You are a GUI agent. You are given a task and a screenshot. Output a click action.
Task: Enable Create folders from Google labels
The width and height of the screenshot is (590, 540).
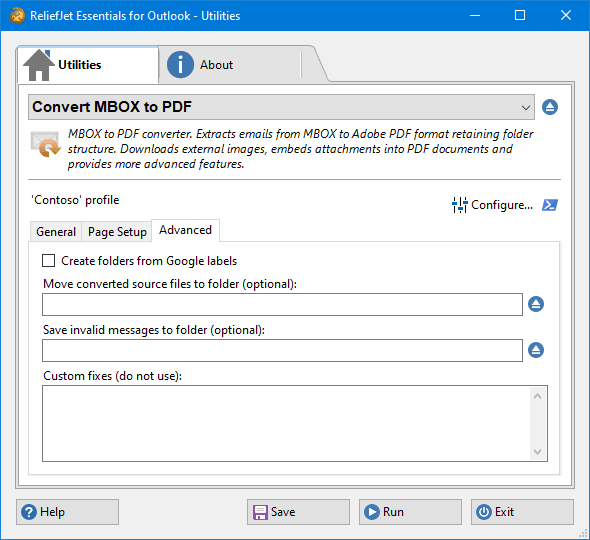49,260
